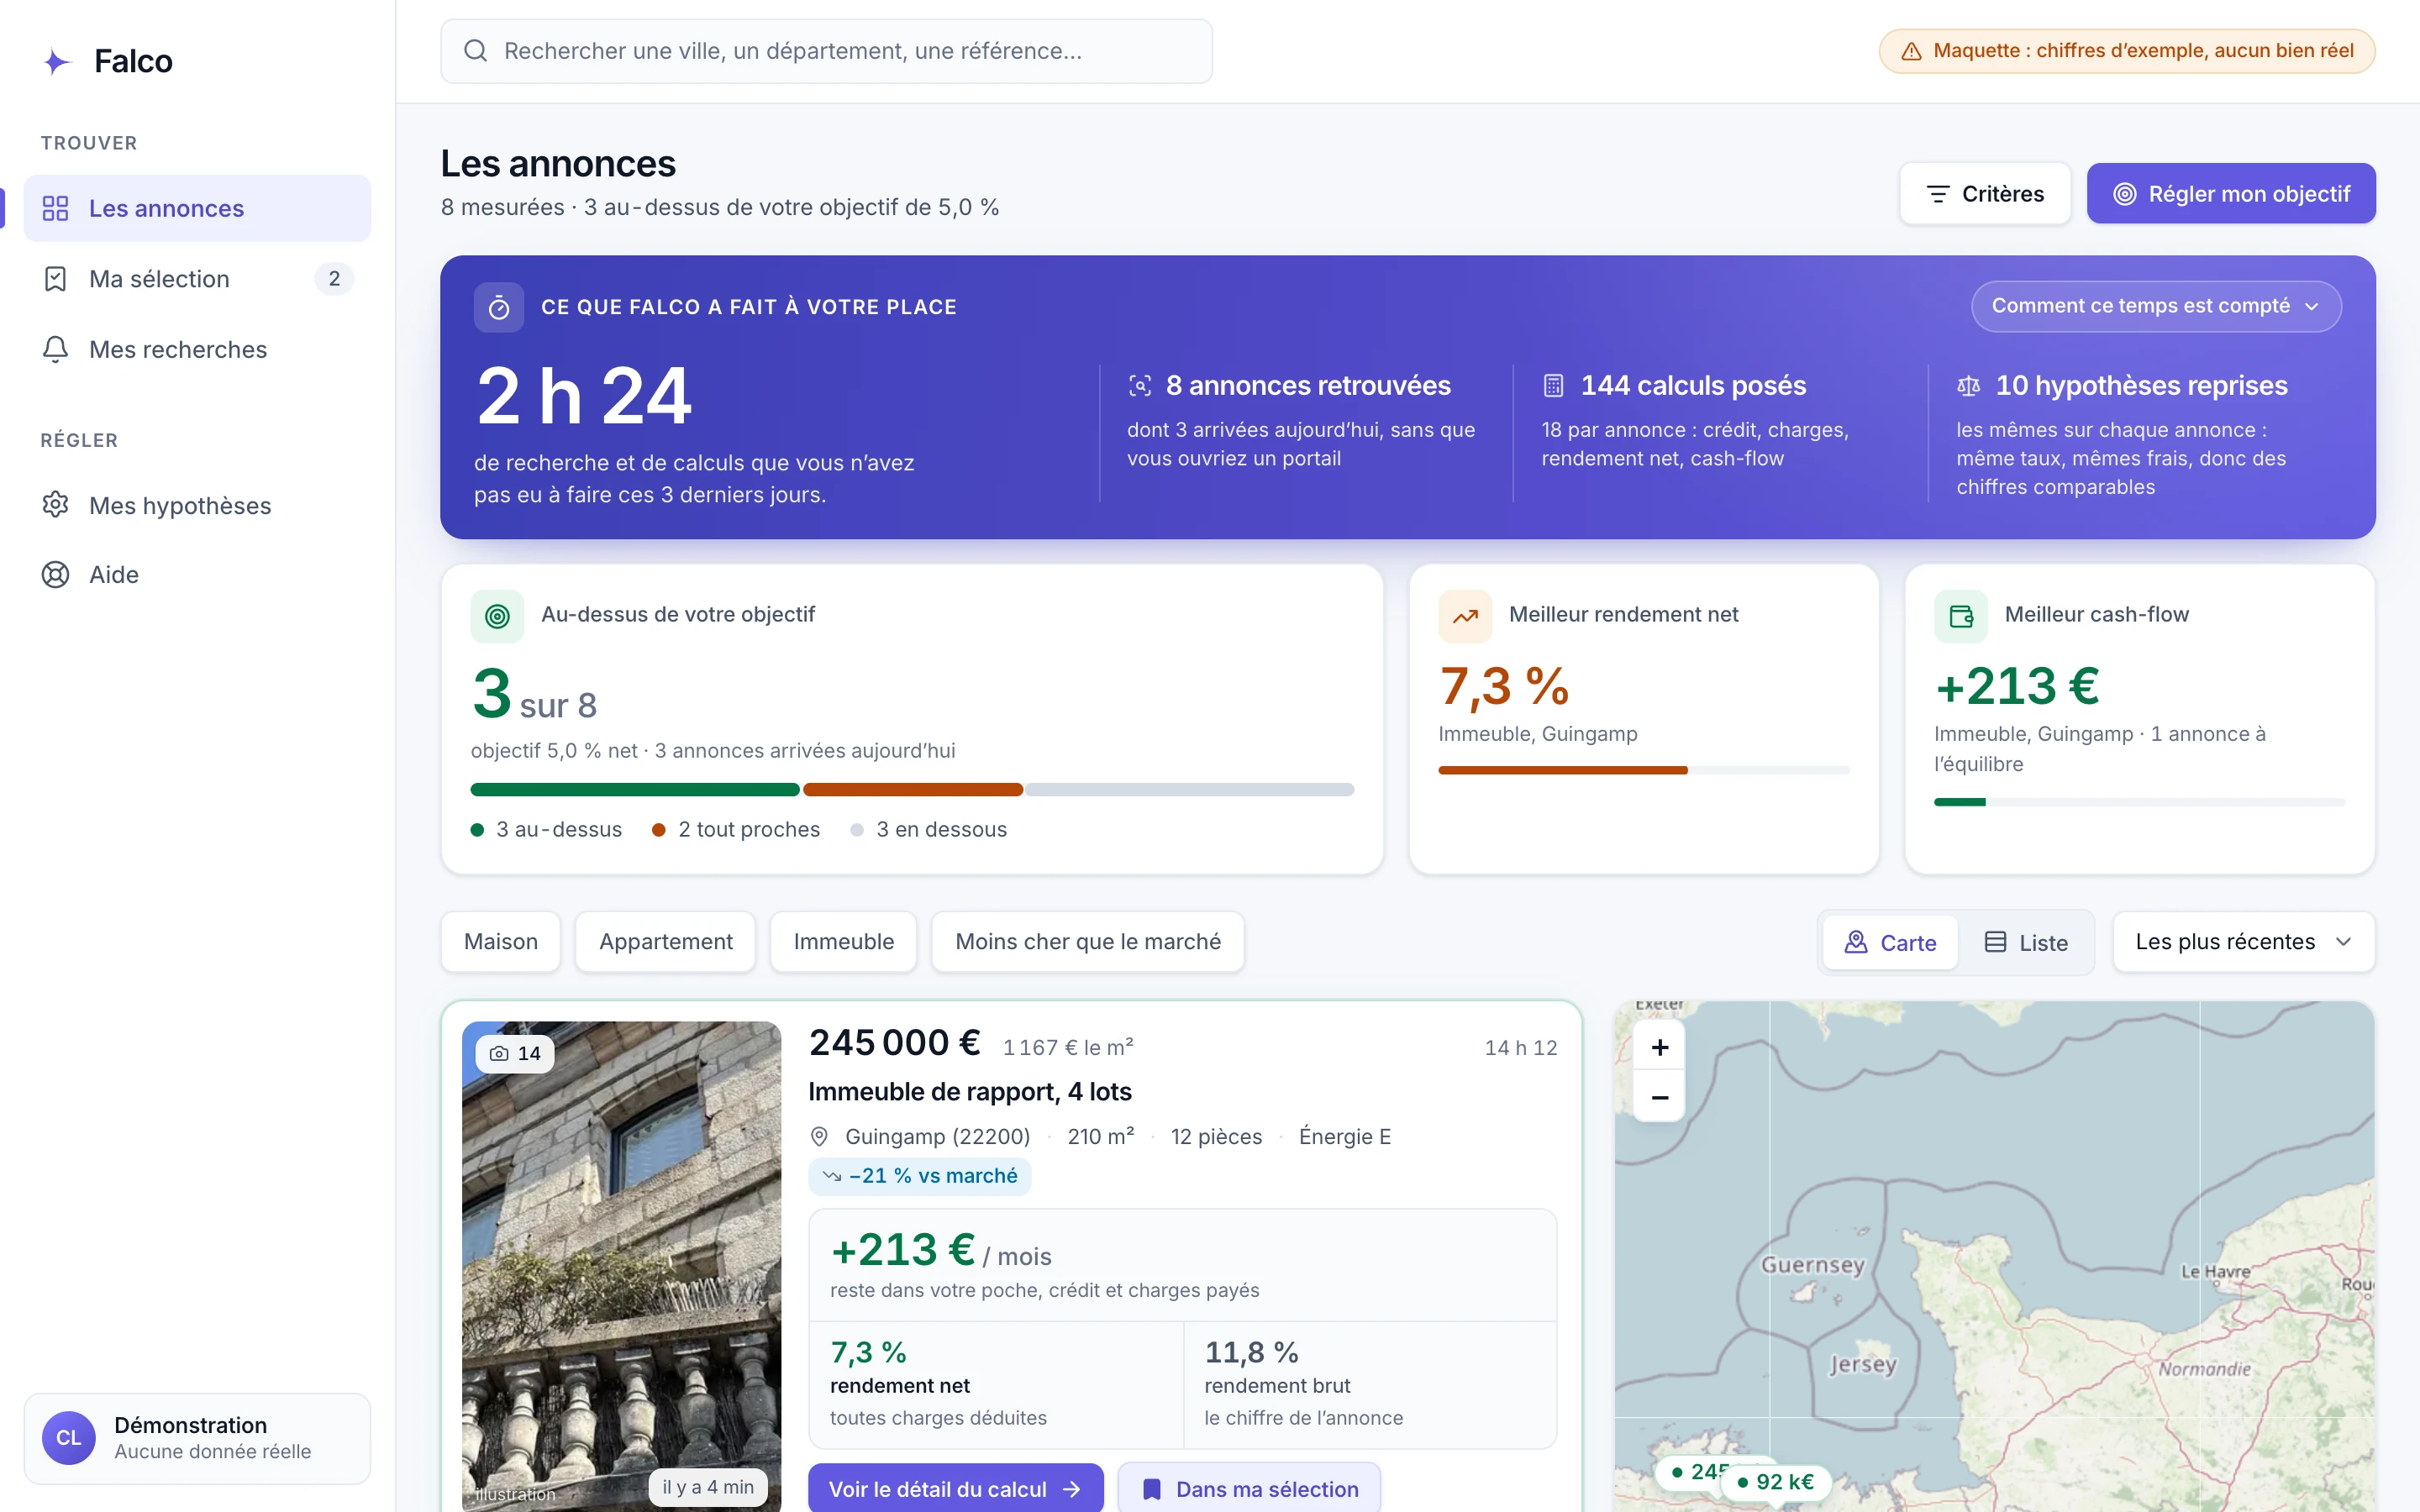Image resolution: width=2420 pixels, height=1512 pixels.
Task: Click the Immeuble de rapport, 4 lots title
Action: point(970,1092)
